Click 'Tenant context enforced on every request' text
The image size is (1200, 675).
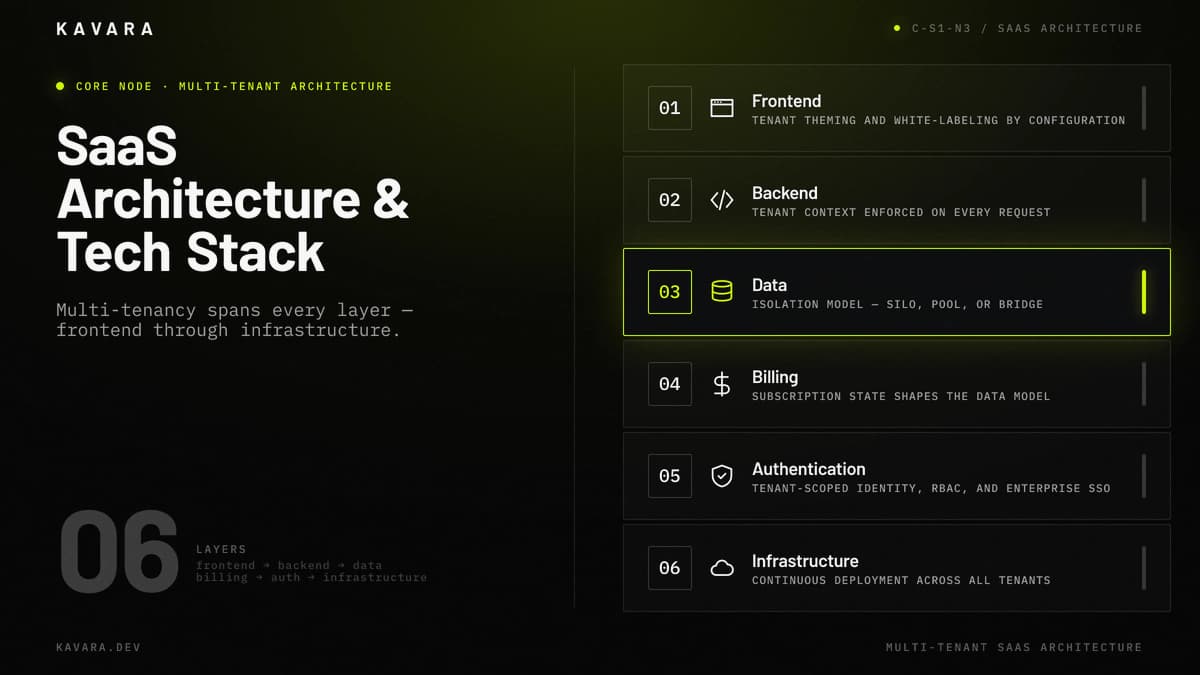901,212
